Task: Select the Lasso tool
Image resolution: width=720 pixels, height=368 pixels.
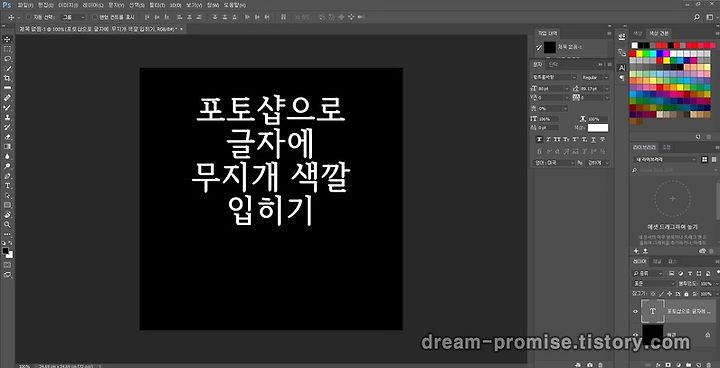Action: [x=7, y=59]
